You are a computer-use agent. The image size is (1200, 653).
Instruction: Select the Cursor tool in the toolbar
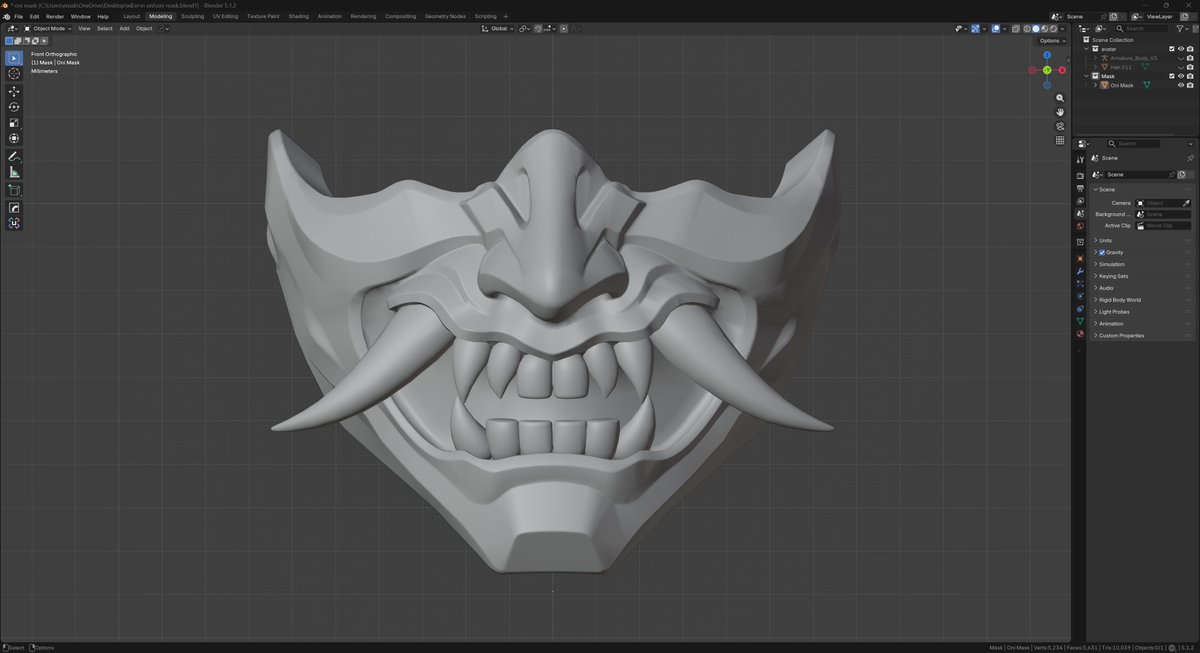[14, 74]
